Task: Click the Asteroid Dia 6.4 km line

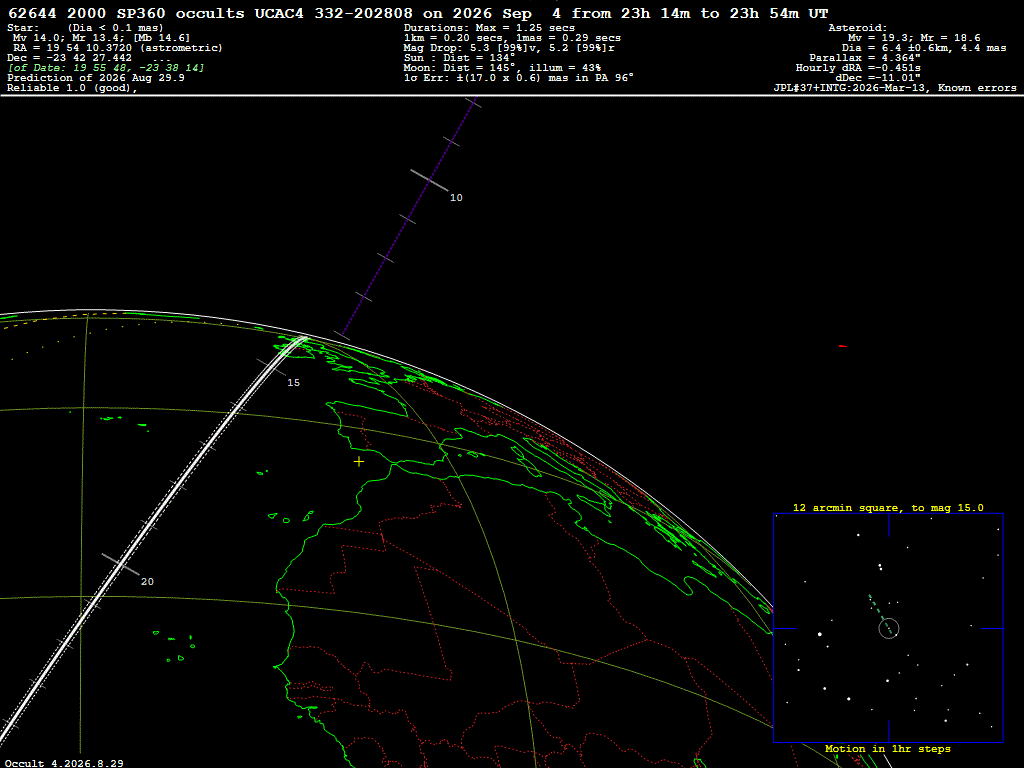Action: pyautogui.click(x=924, y=48)
